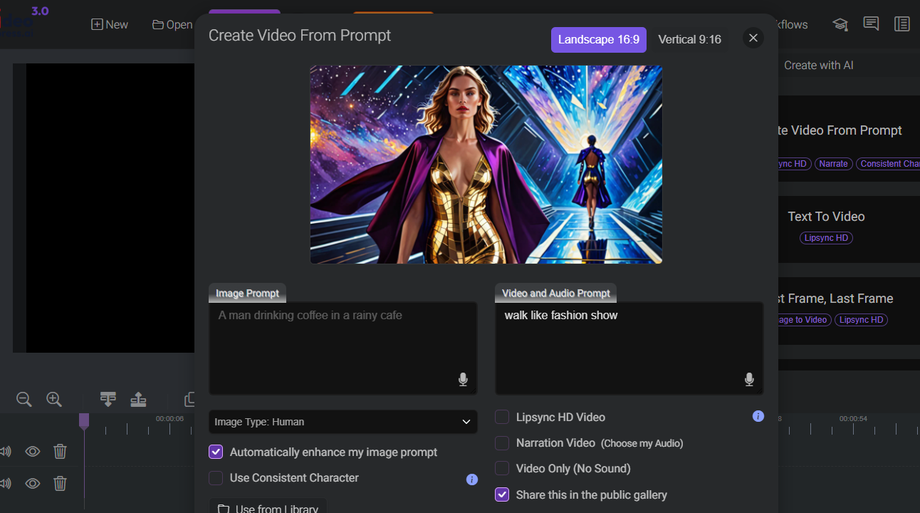Viewport: 920px width, 513px height.
Task: Close the Create Video From Prompt dialog
Action: (x=753, y=38)
